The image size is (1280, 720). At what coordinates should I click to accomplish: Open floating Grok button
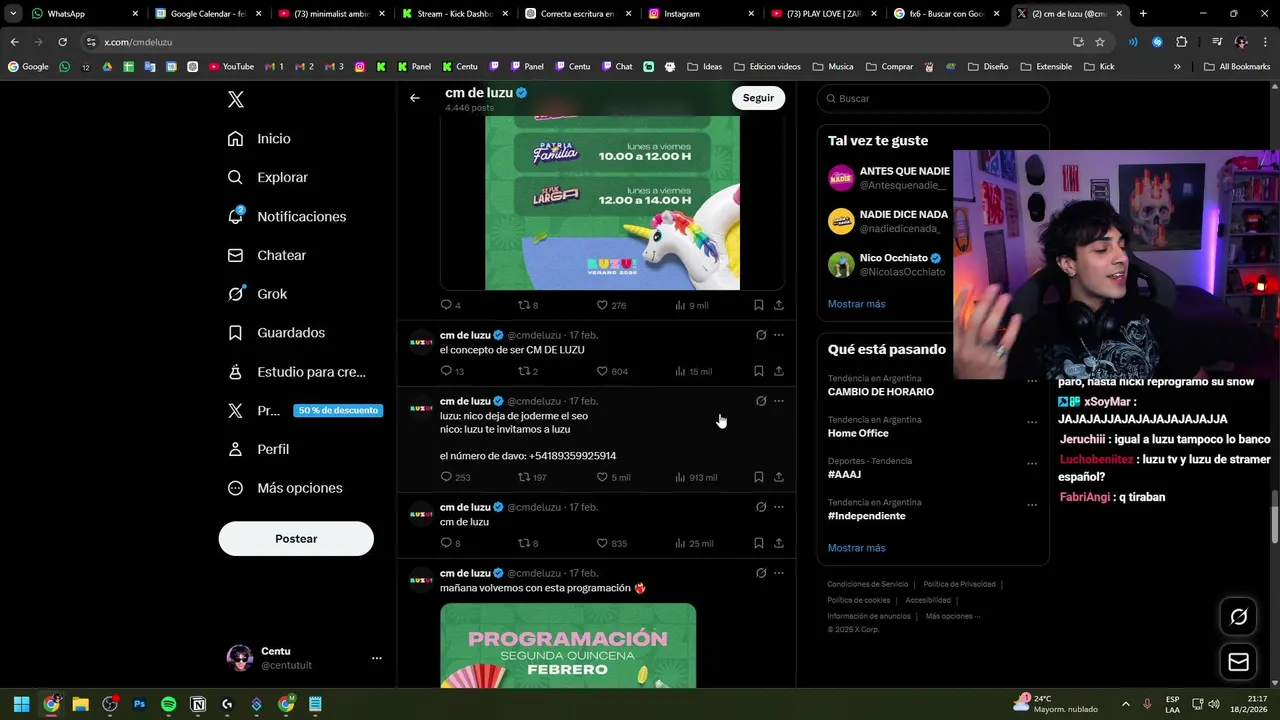tap(1238, 617)
